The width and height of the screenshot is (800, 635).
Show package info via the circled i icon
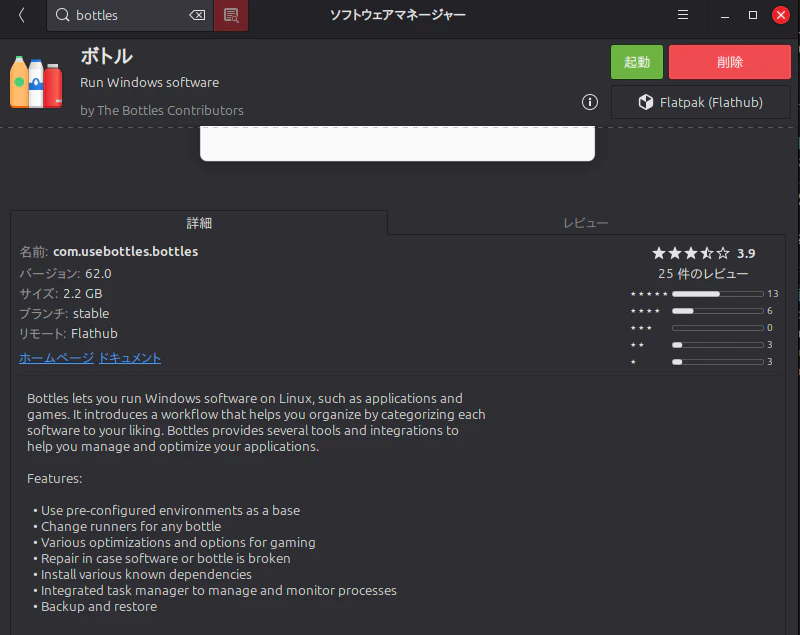[x=590, y=102]
